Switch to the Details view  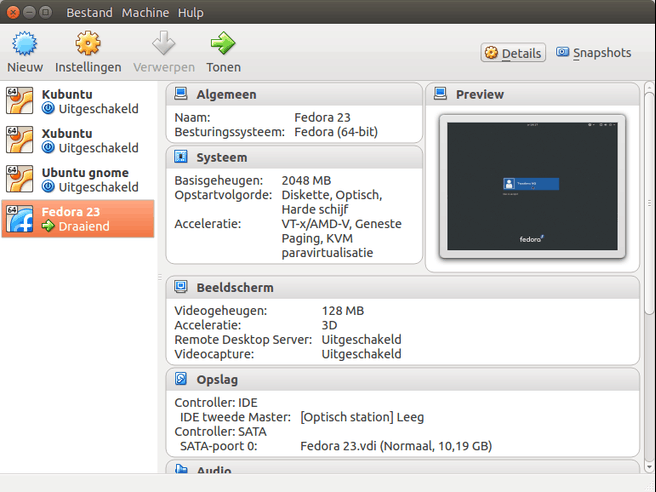[513, 53]
